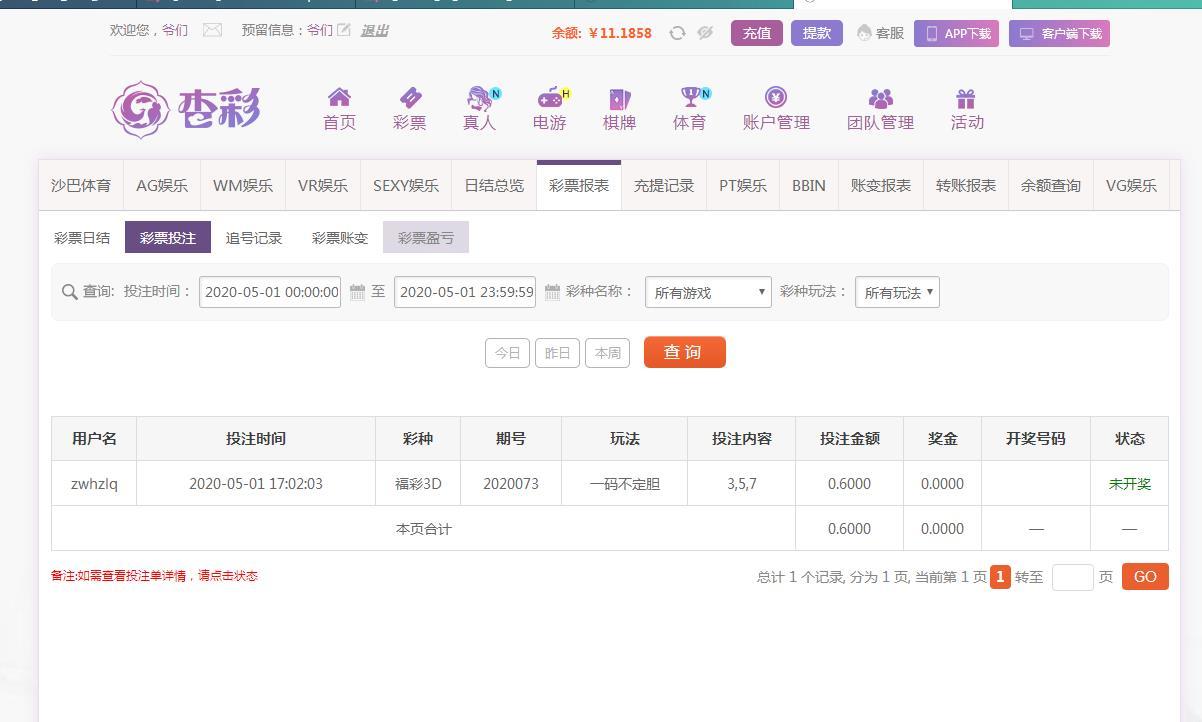Click page number 1 indicator
The image size is (1202, 722).
click(1000, 577)
